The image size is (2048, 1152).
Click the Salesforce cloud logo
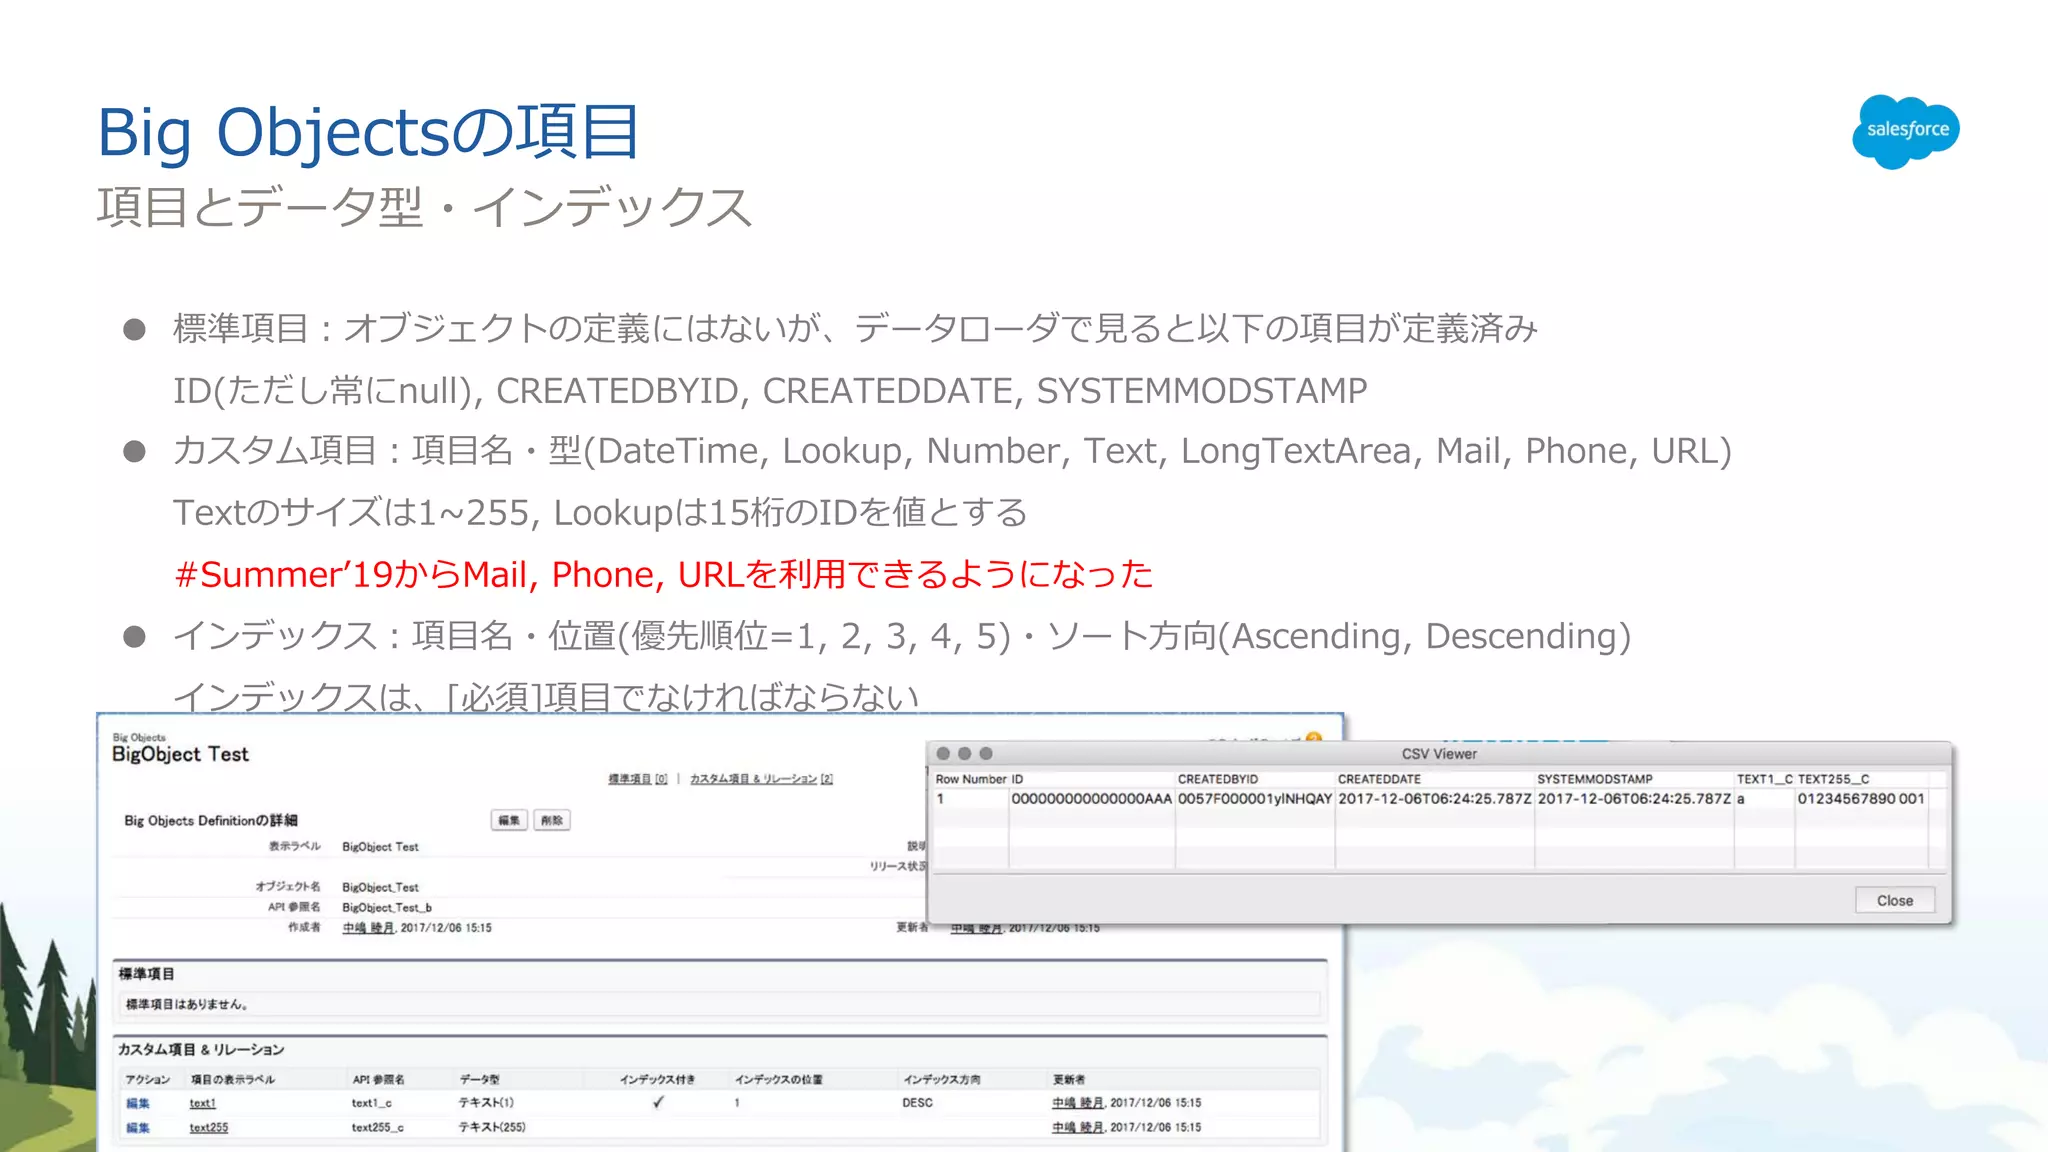[x=1905, y=131]
